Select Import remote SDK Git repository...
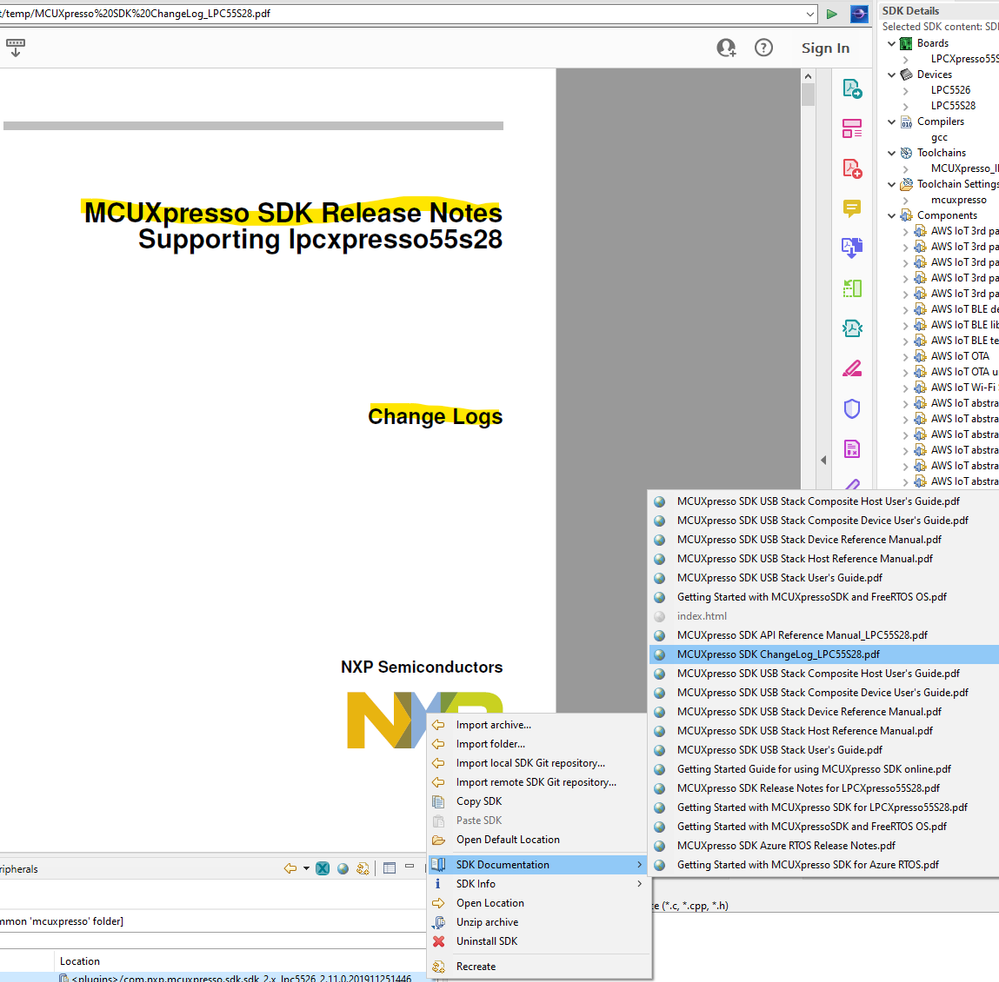Viewport: 999px width, 982px height. pos(539,782)
